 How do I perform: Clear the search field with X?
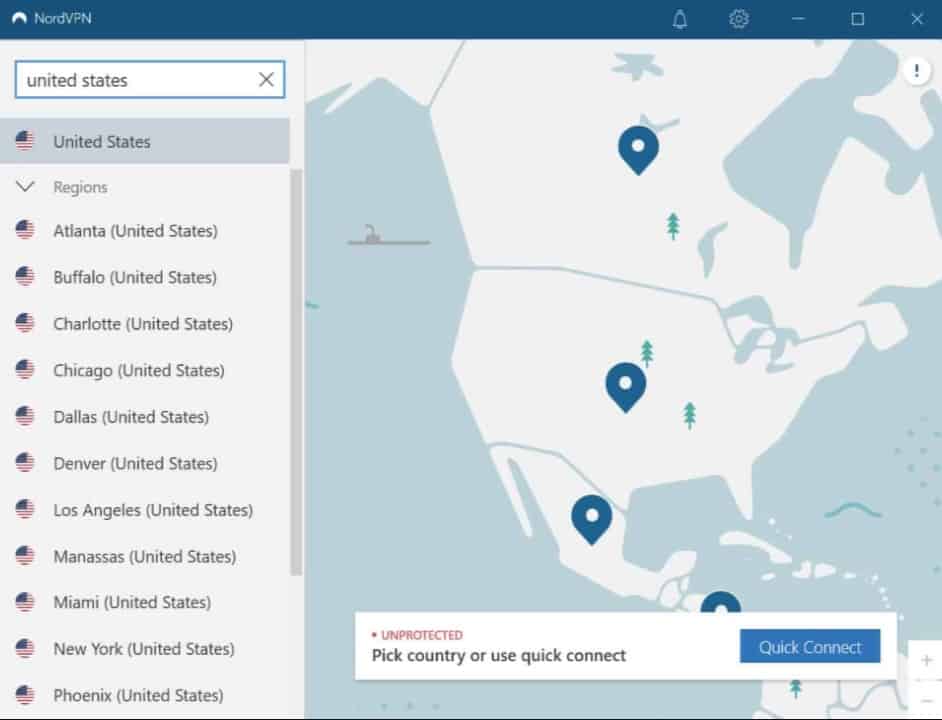click(x=266, y=79)
